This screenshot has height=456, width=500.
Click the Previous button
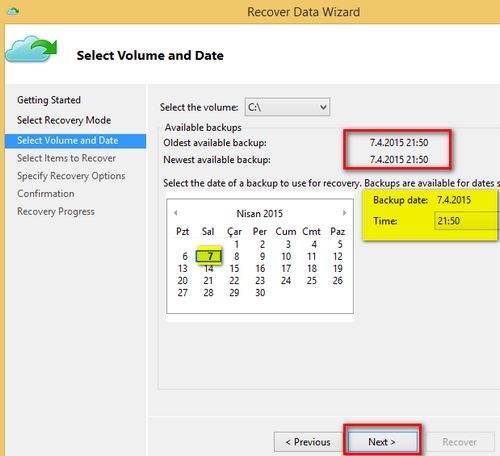tap(308, 442)
